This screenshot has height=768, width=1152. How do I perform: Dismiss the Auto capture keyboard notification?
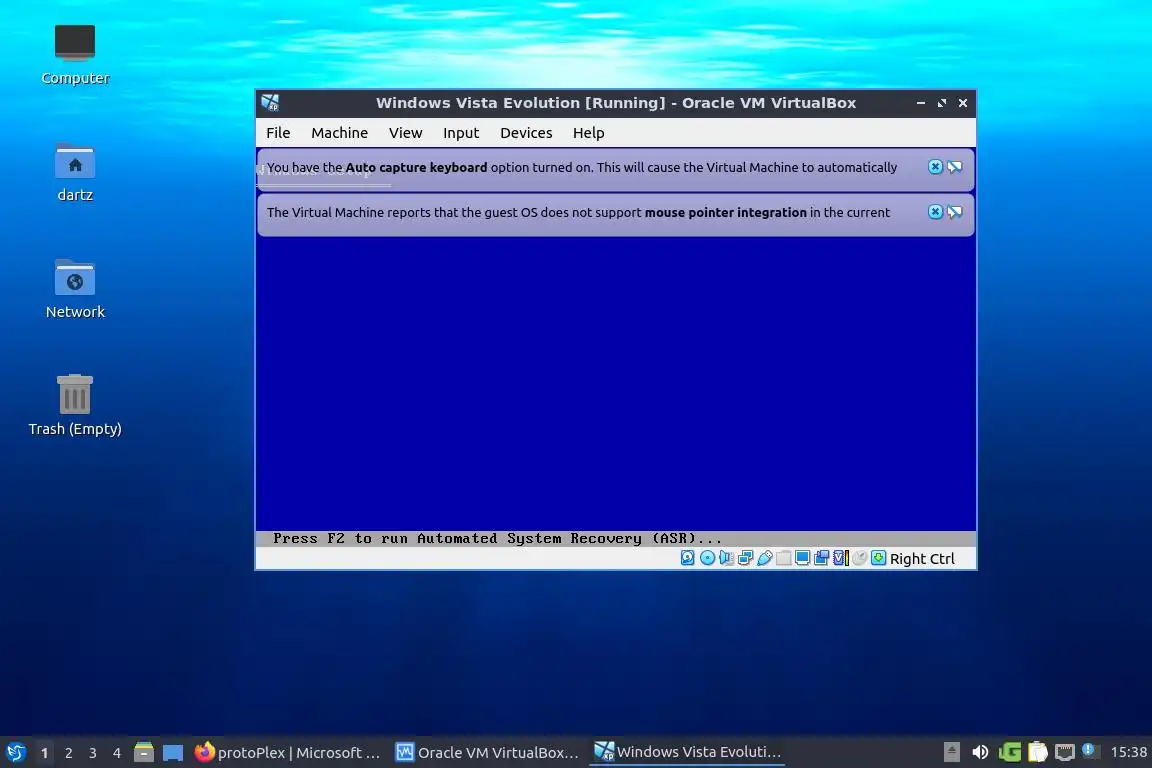click(x=935, y=167)
